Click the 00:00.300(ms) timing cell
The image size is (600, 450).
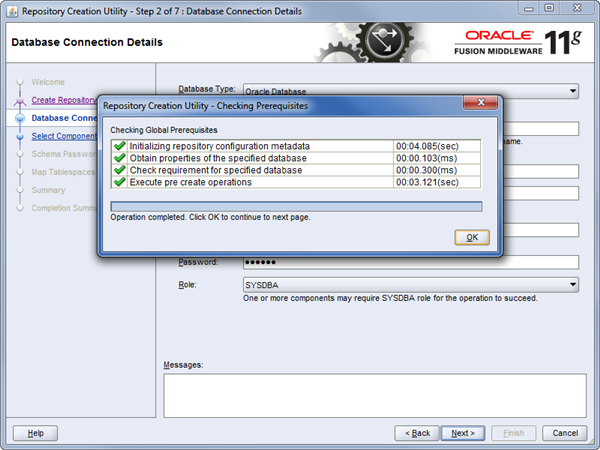pos(437,170)
